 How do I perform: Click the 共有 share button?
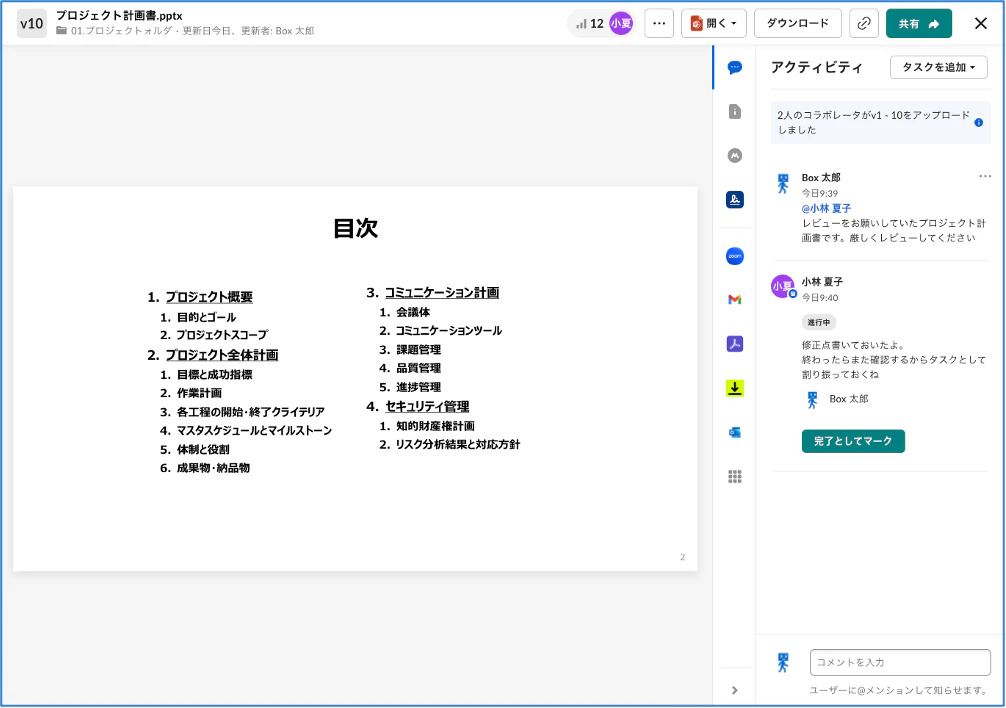pyautogui.click(x=919, y=24)
